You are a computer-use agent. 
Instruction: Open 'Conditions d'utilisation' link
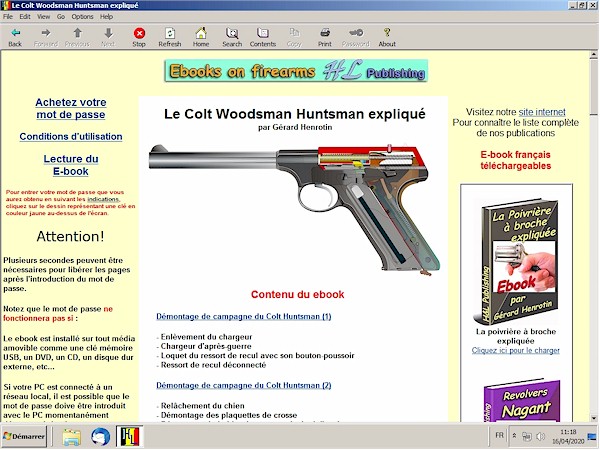pos(71,137)
